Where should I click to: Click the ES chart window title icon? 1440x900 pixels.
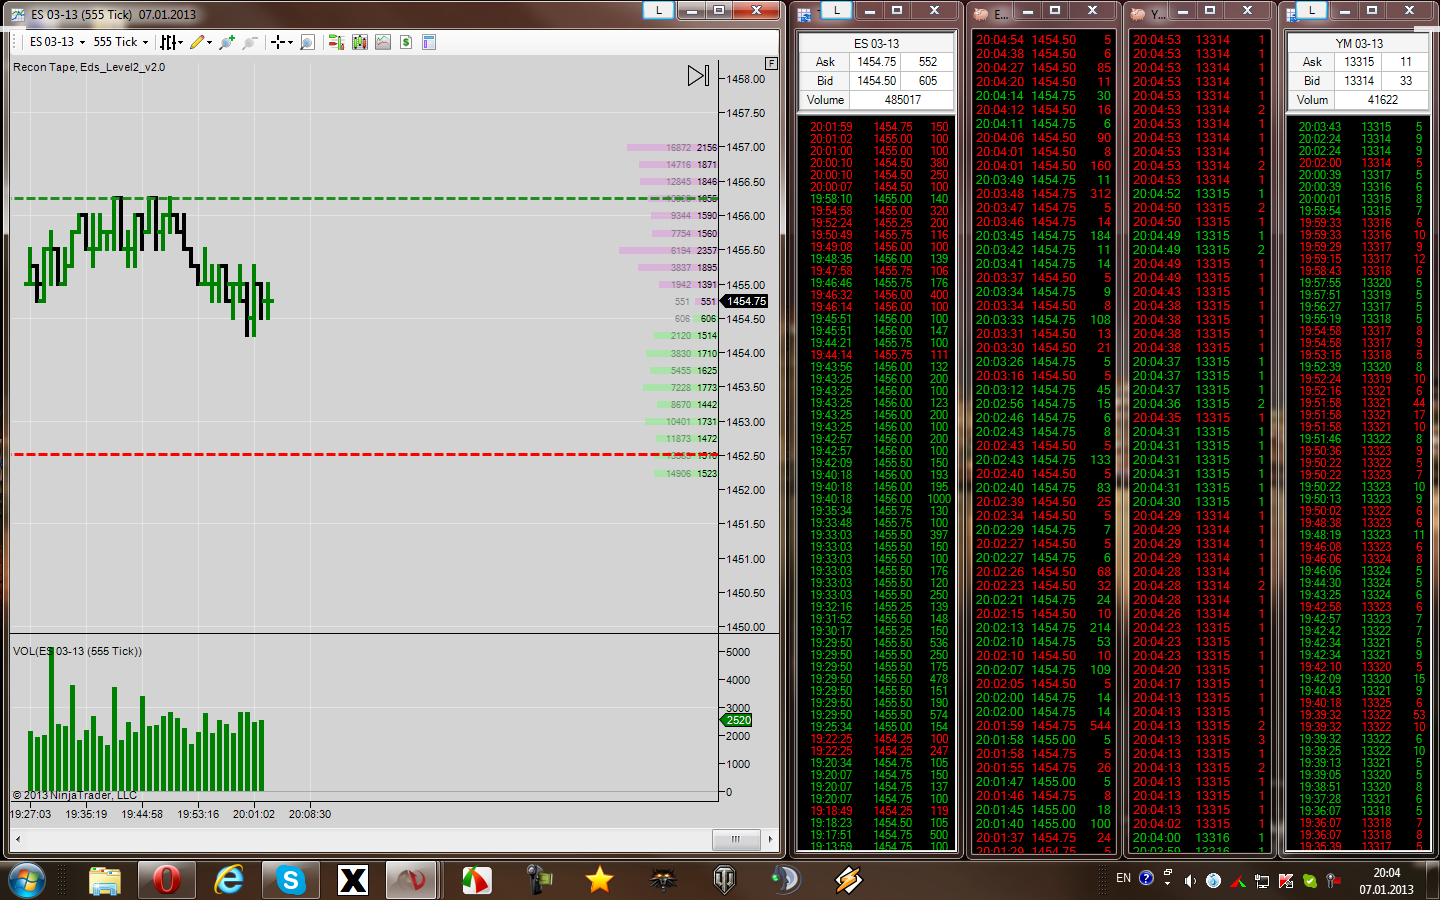tap(18, 14)
